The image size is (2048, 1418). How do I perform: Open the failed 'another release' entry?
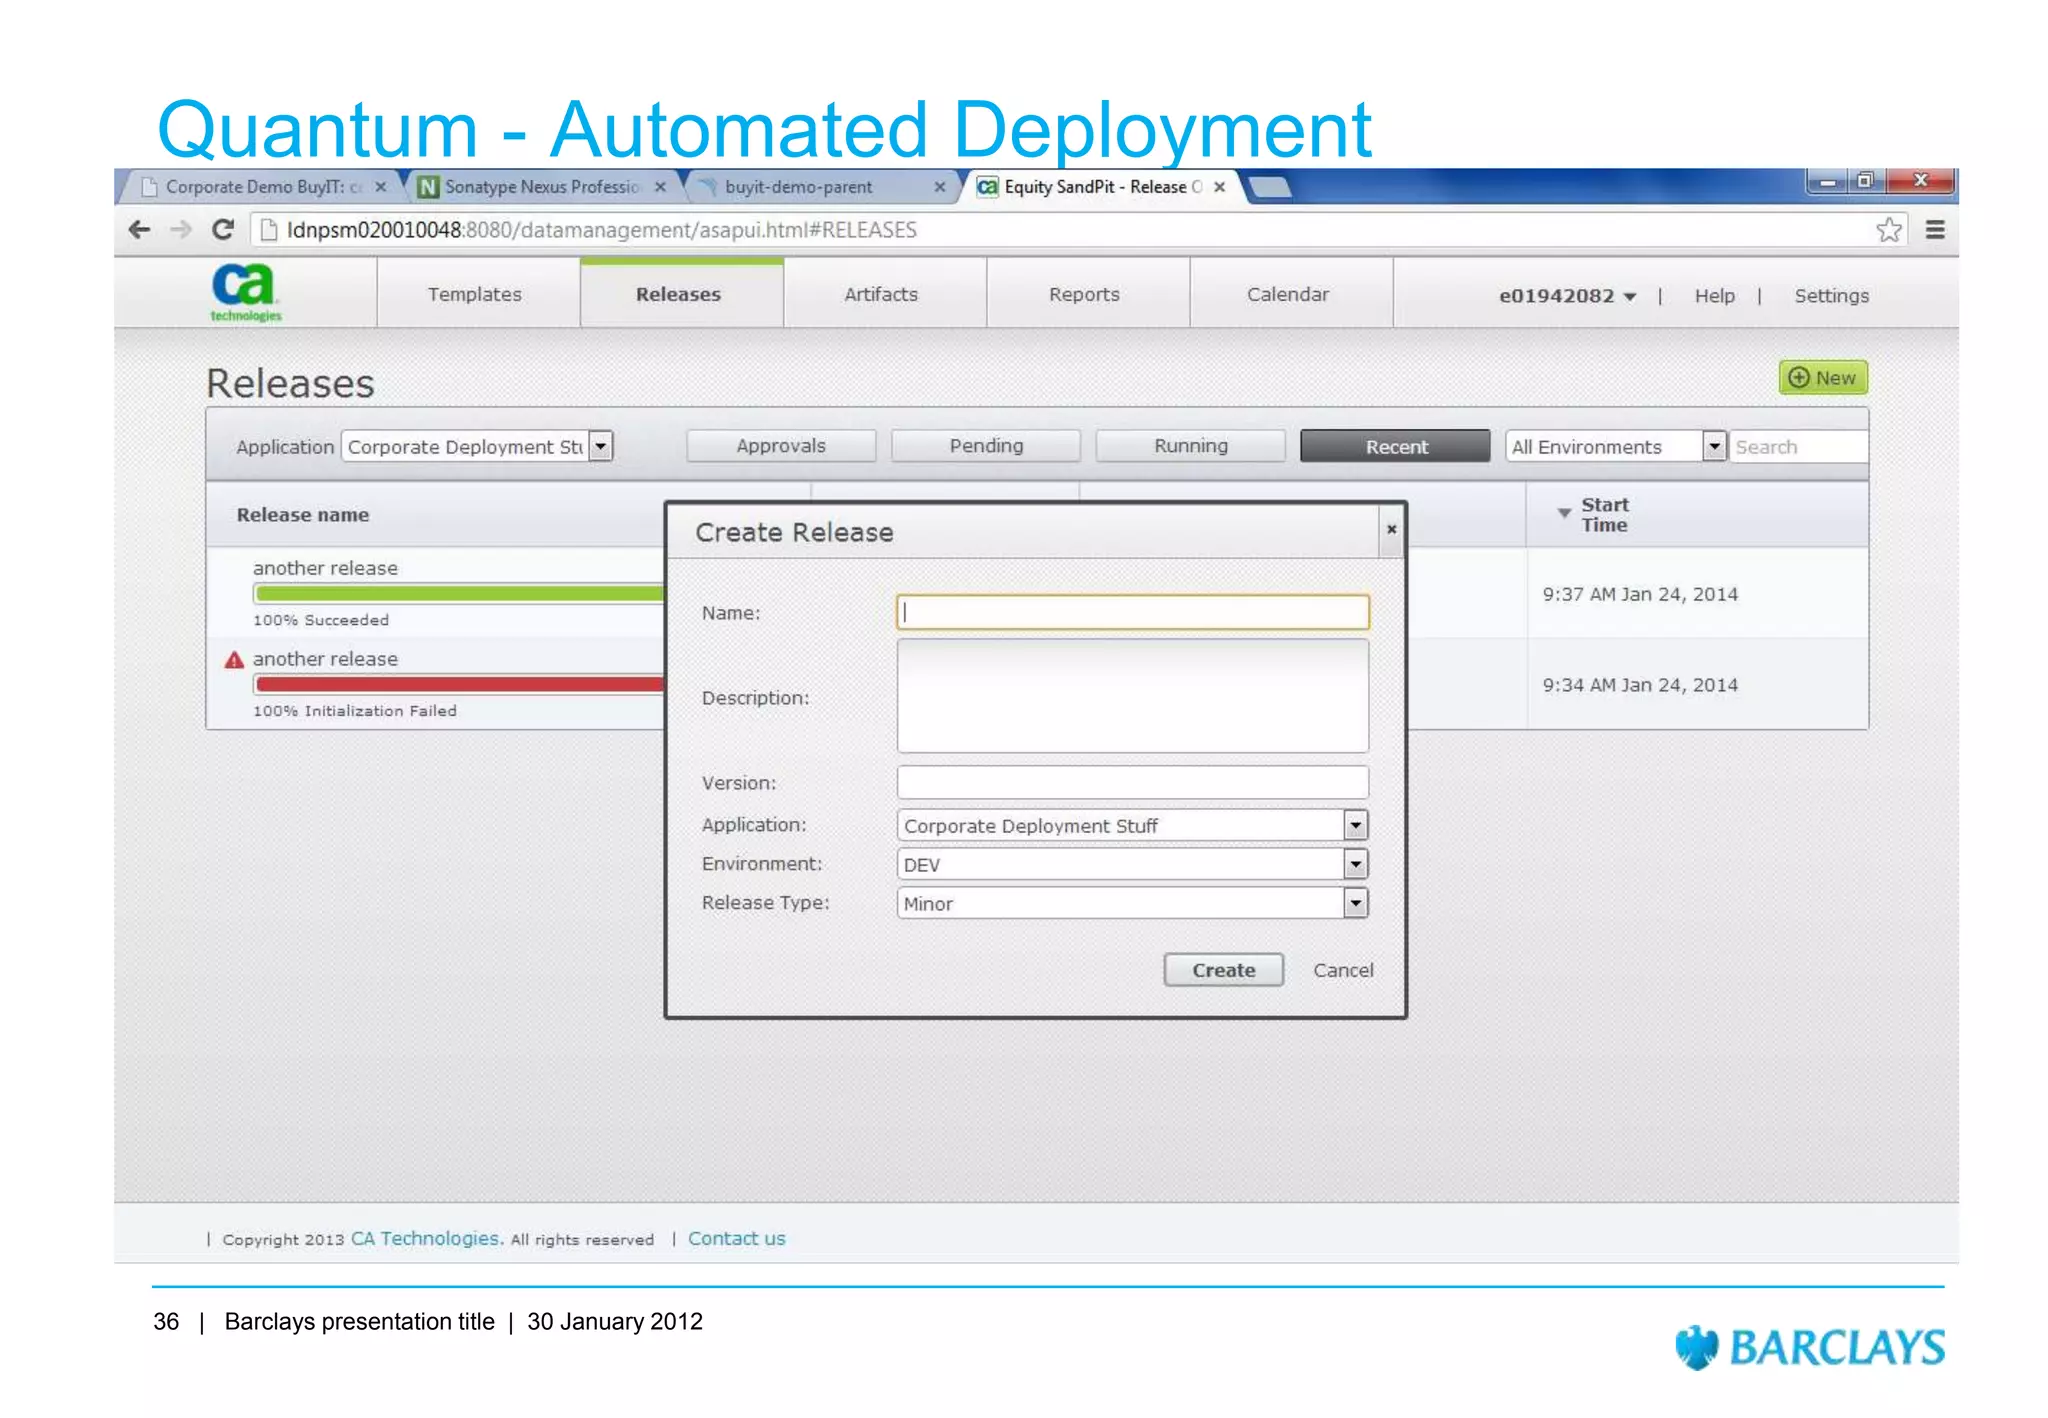[325, 659]
